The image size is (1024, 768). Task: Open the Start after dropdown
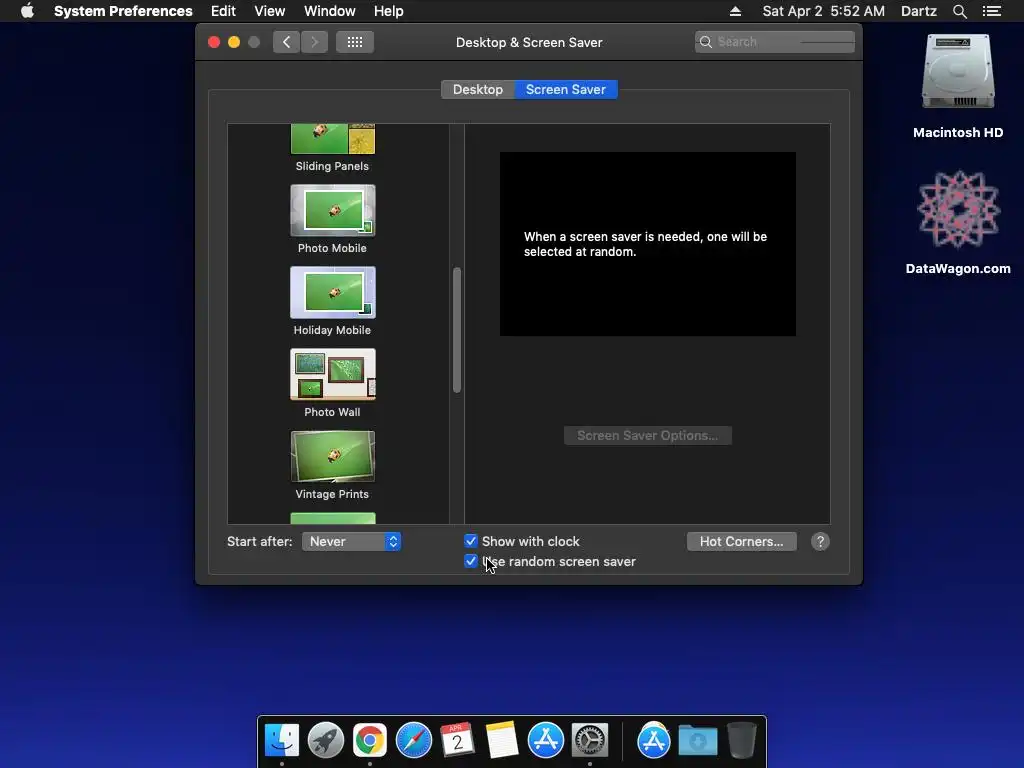click(351, 541)
